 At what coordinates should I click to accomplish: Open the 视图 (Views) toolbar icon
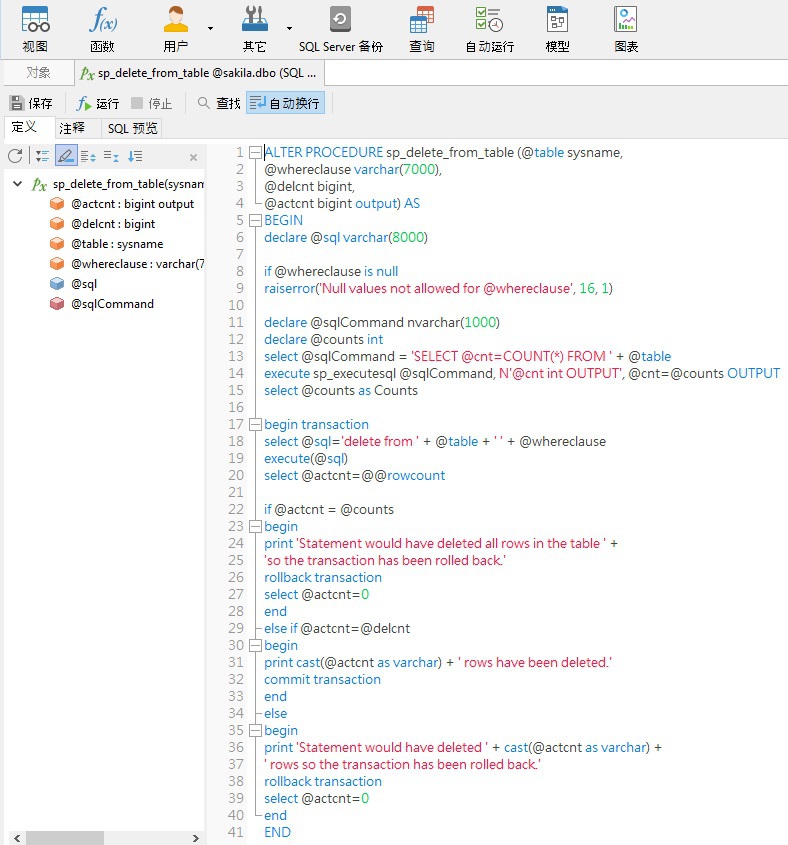pyautogui.click(x=36, y=29)
